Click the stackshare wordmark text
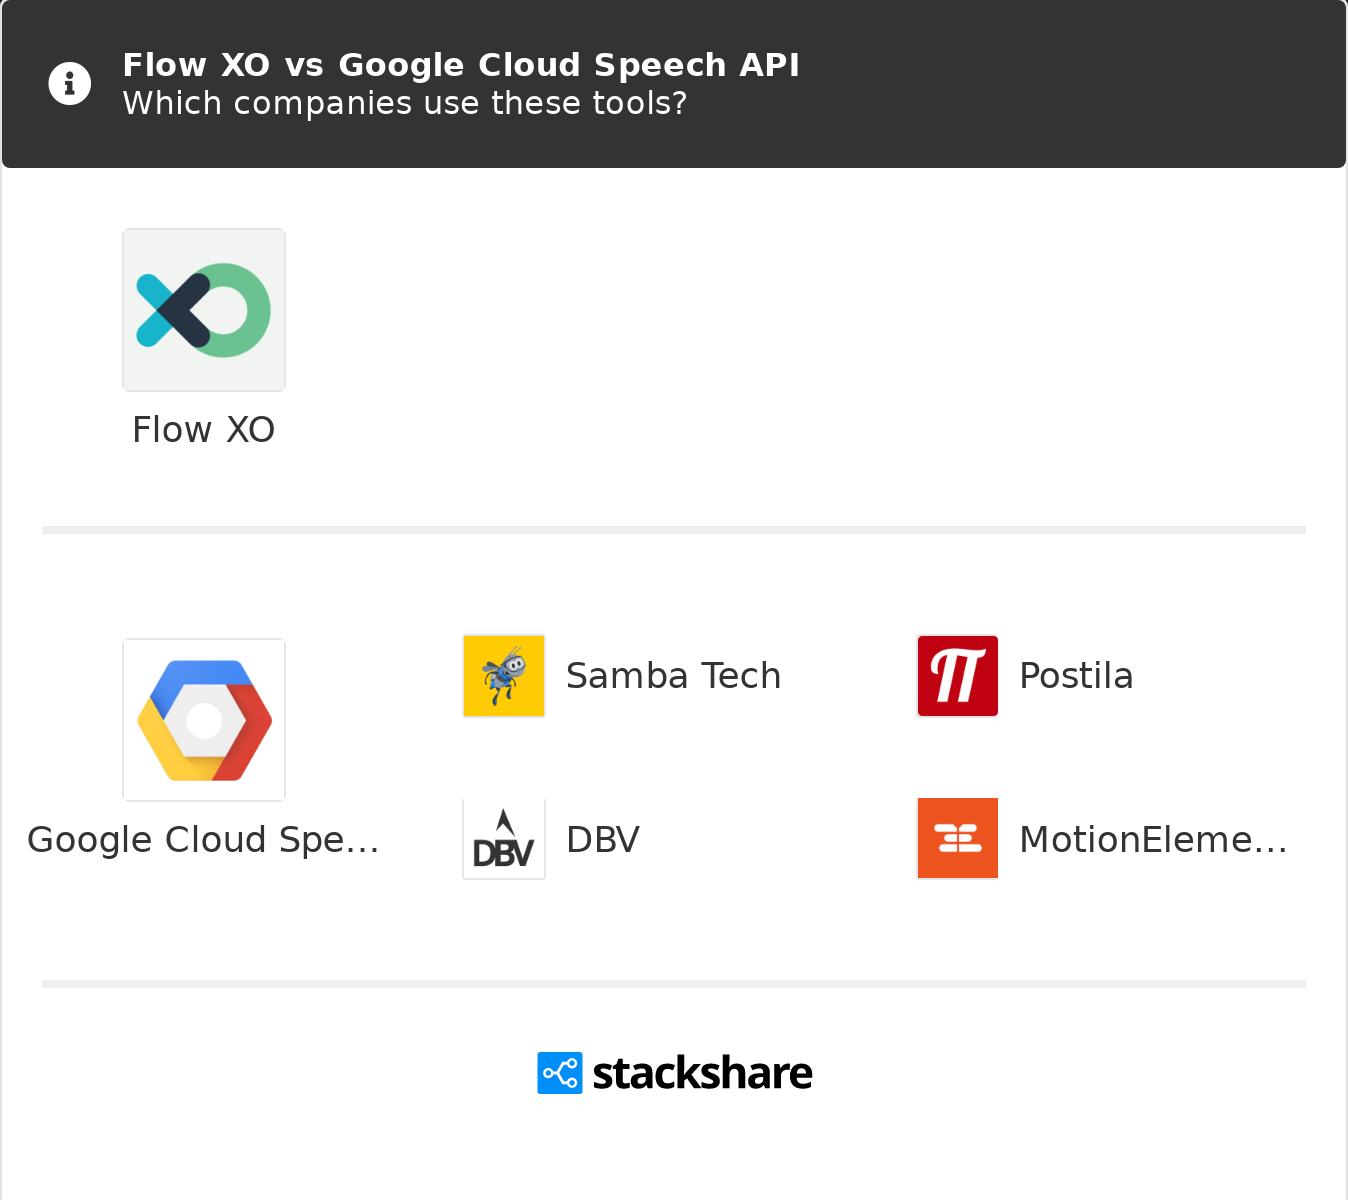 click(702, 1073)
